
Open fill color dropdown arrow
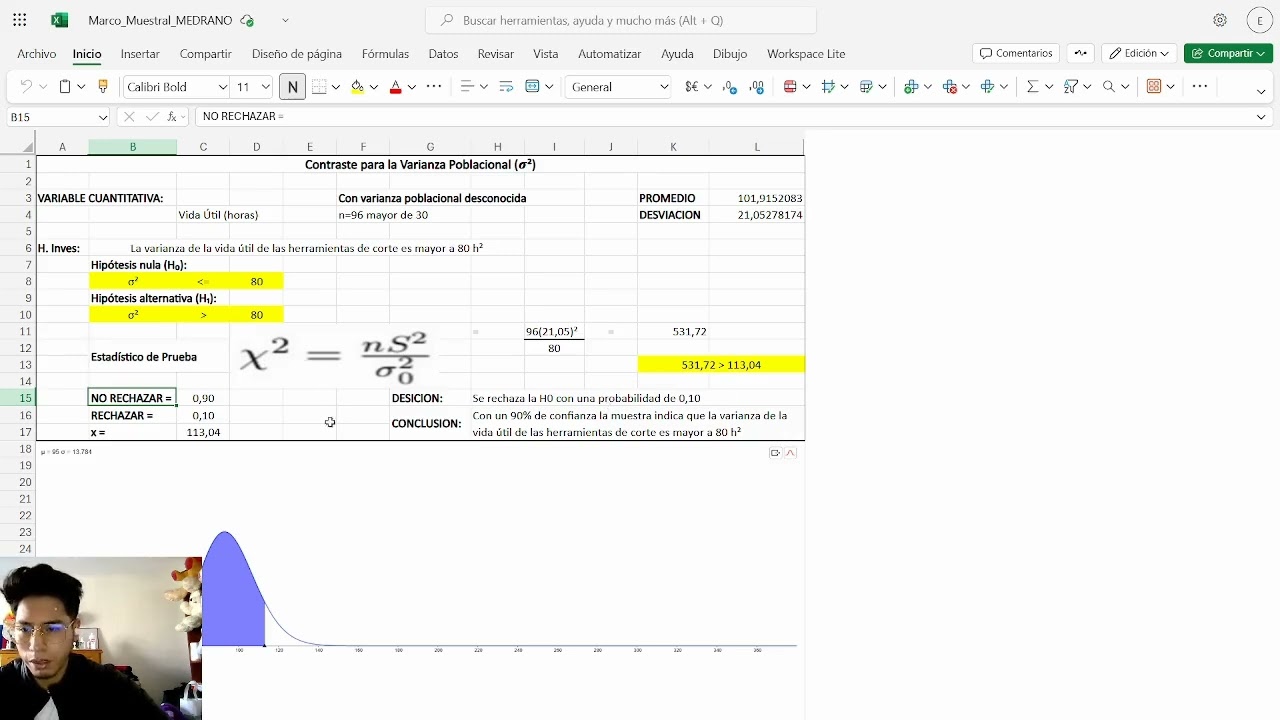coord(373,87)
